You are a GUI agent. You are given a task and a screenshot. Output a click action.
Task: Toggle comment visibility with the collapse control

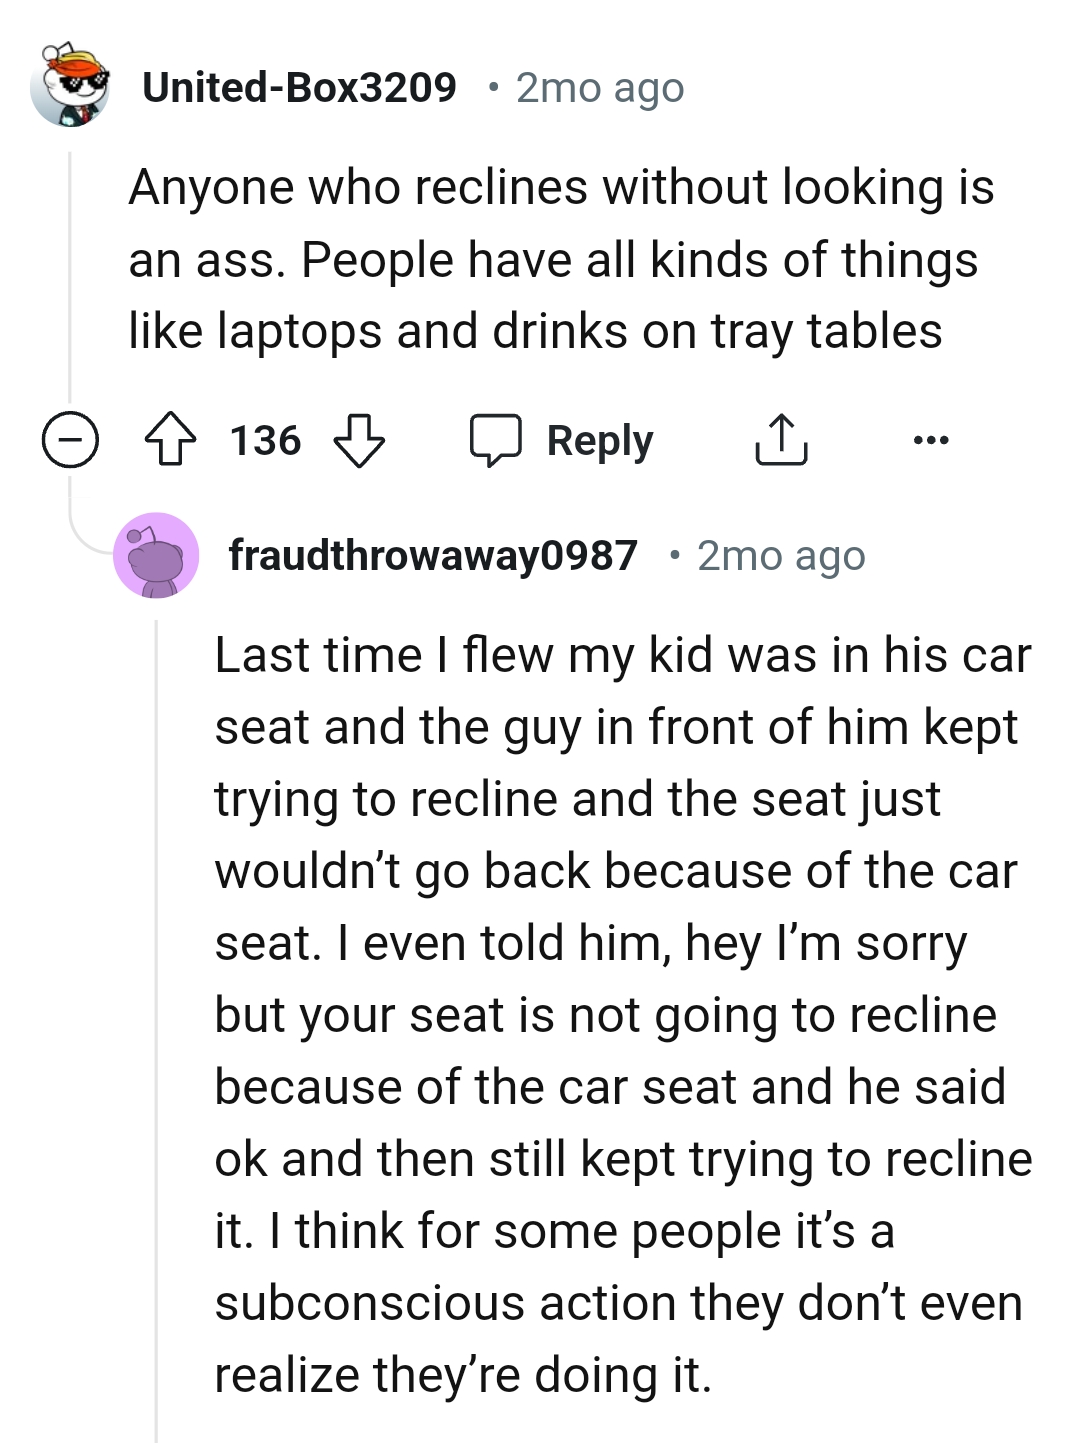(70, 440)
